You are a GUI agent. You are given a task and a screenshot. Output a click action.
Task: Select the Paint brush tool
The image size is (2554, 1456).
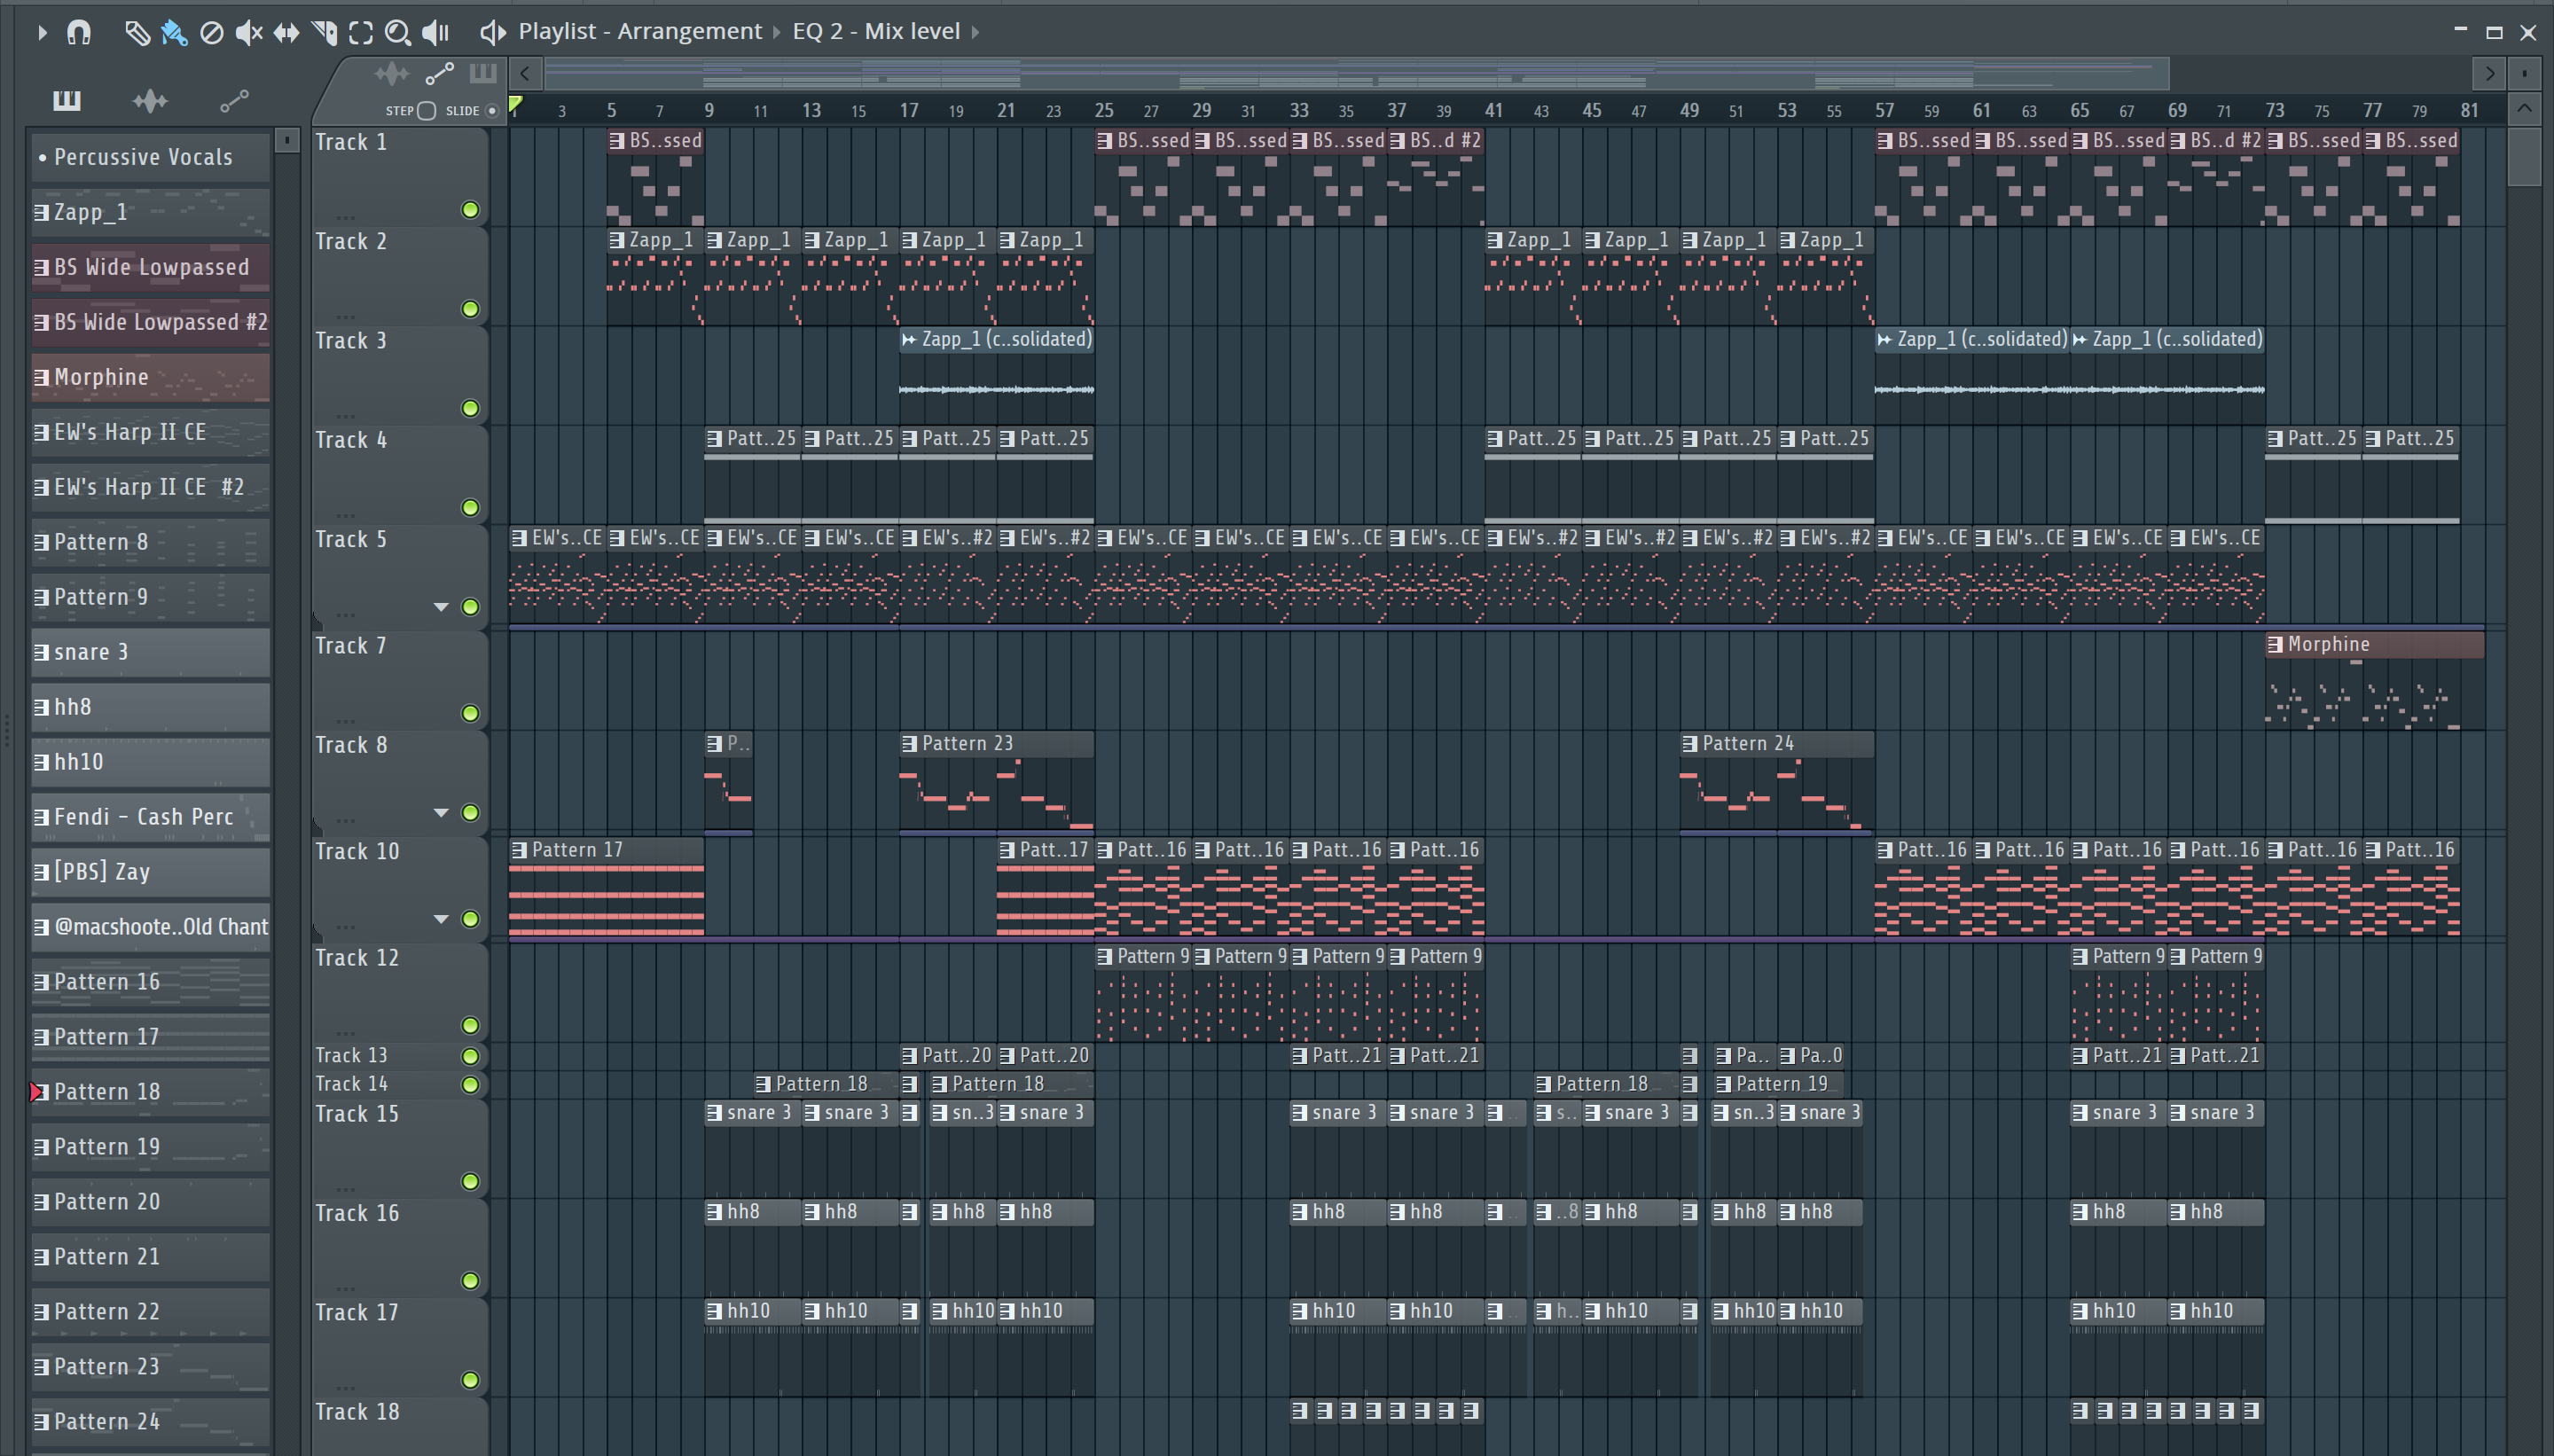174,32
